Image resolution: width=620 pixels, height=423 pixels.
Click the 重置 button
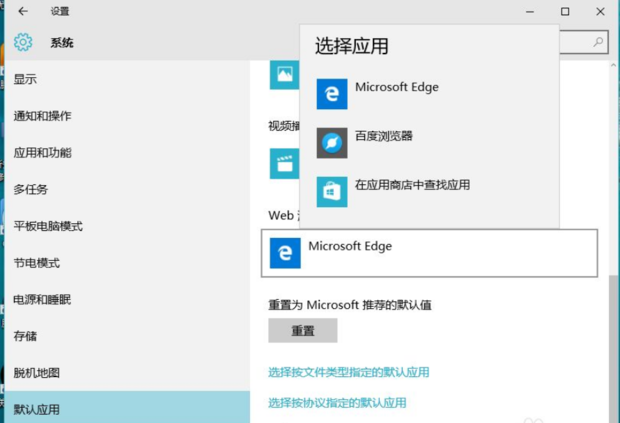pyautogui.click(x=303, y=330)
